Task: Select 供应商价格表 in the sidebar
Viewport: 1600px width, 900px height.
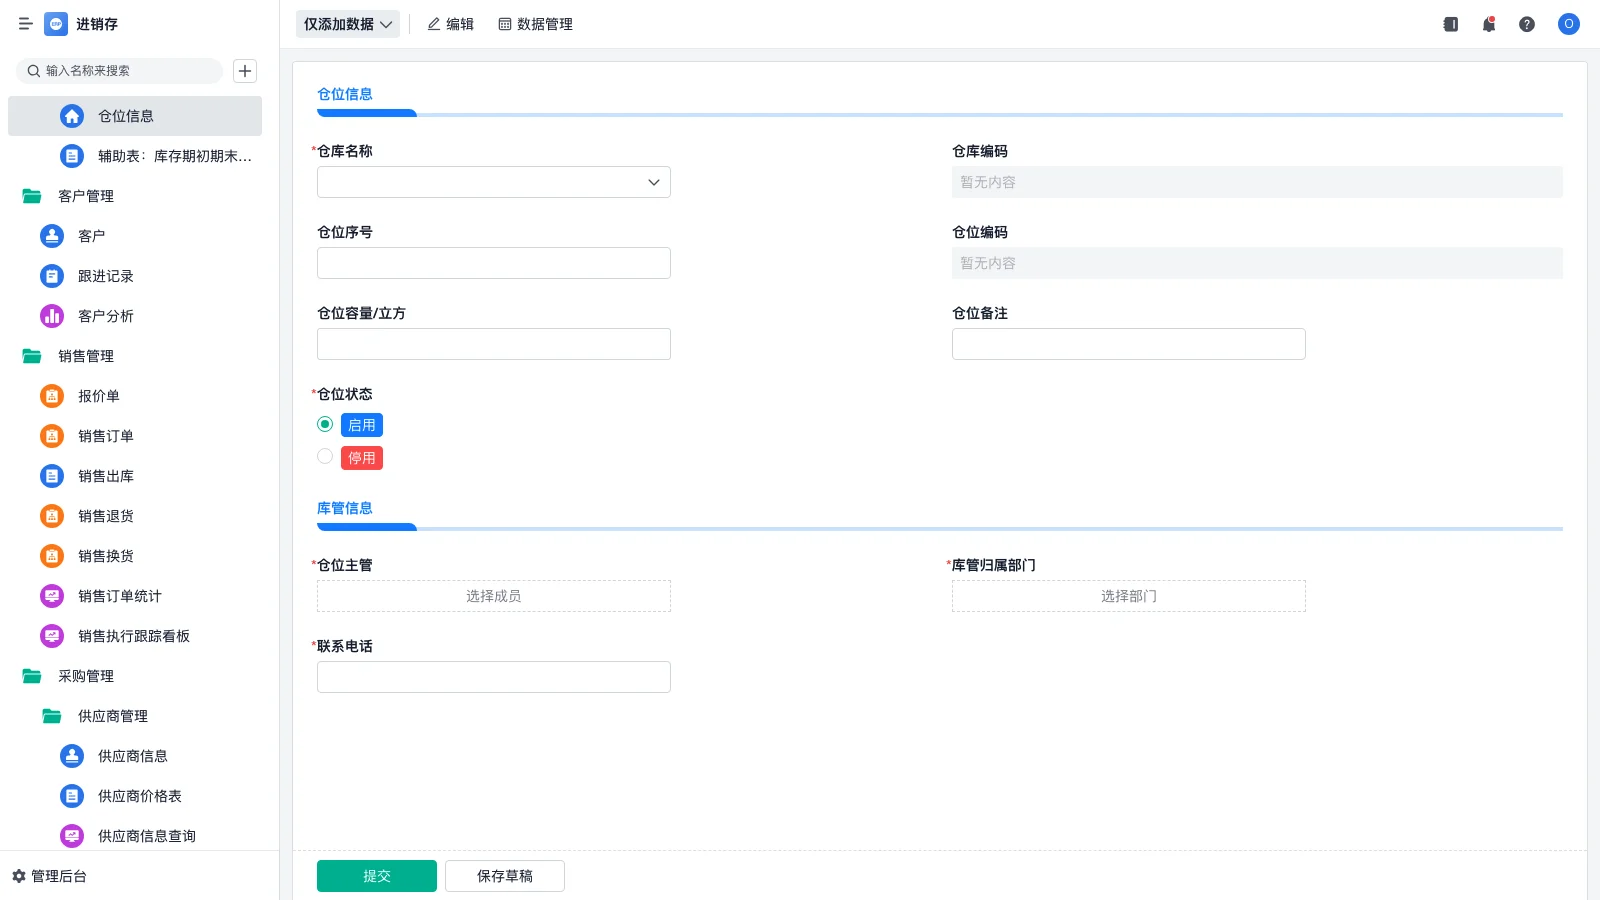Action: pos(139,796)
